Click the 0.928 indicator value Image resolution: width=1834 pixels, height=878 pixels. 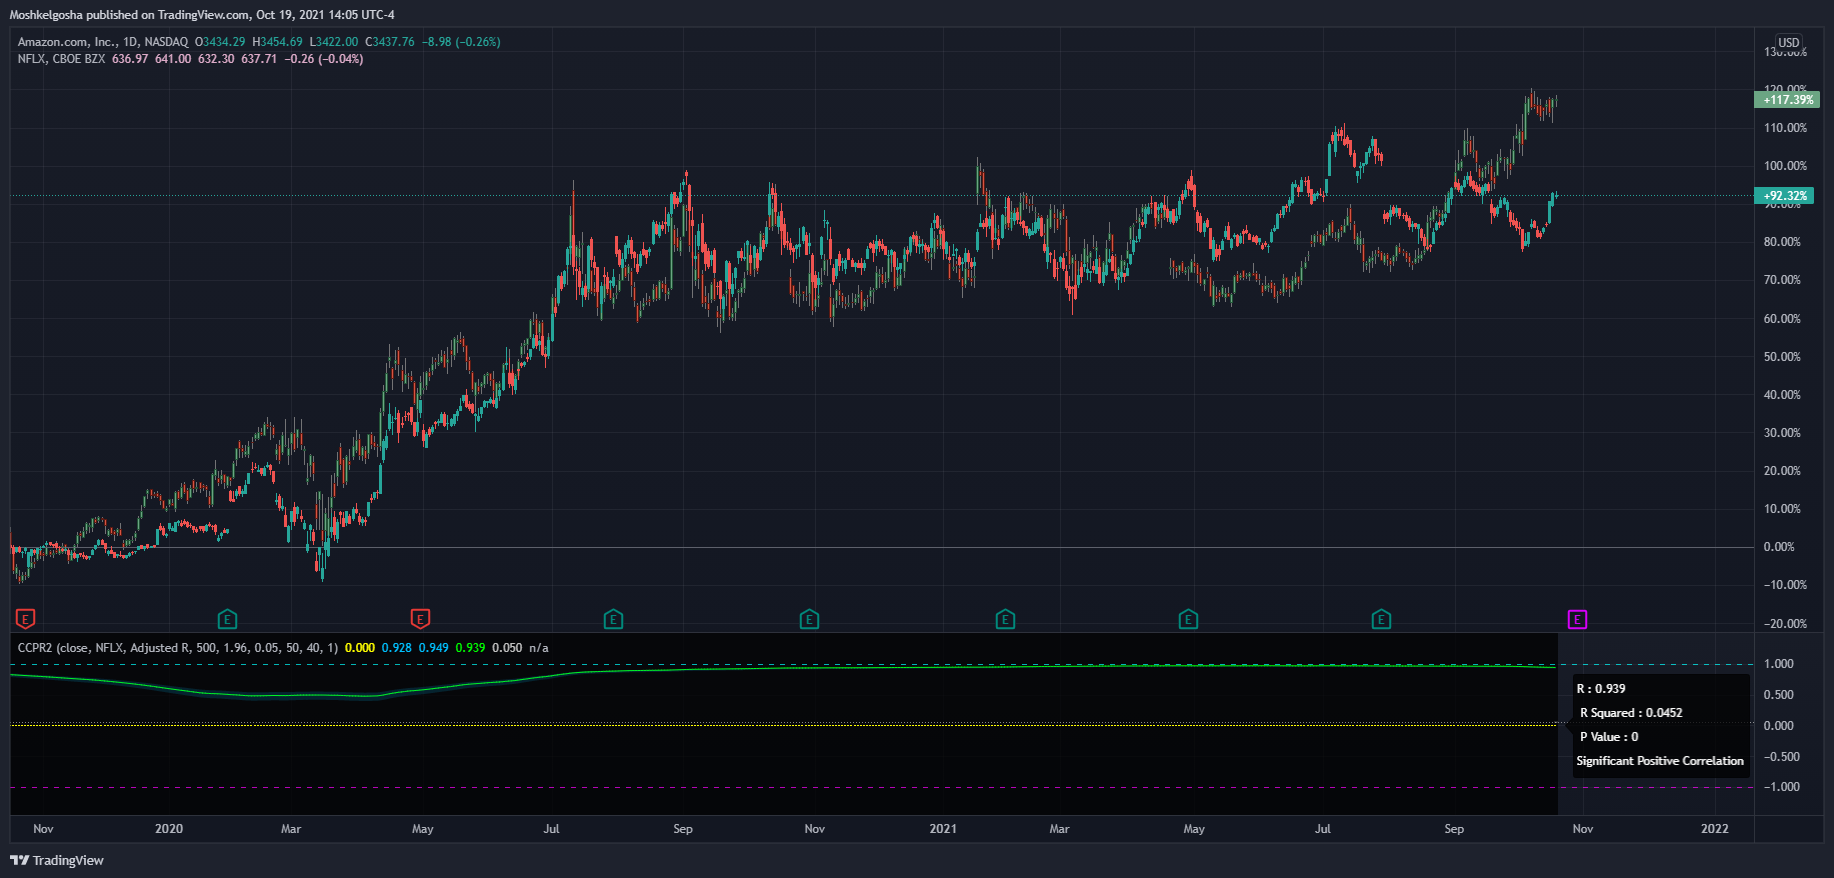tap(397, 648)
